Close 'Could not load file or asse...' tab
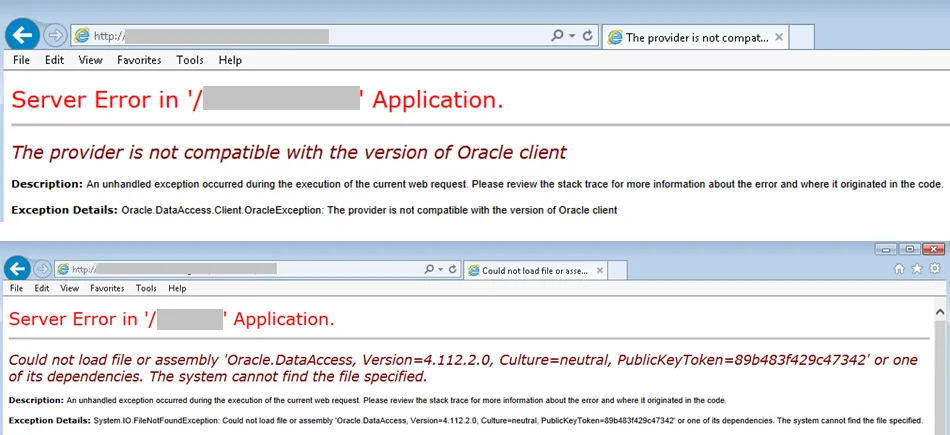The width and height of the screenshot is (950, 435). coord(599,270)
